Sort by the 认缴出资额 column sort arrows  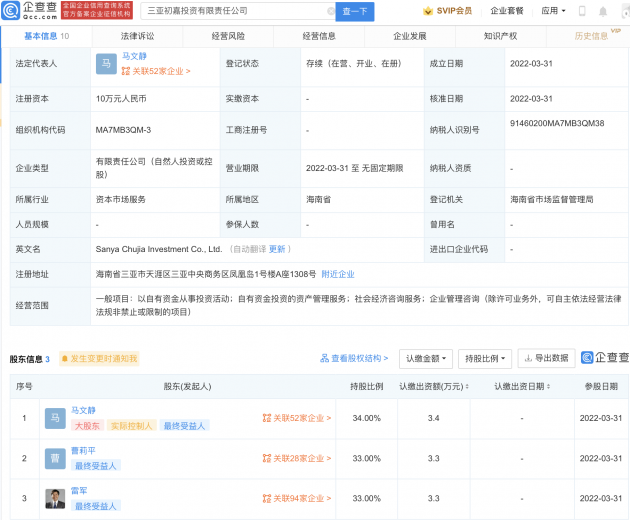[x=467, y=387]
